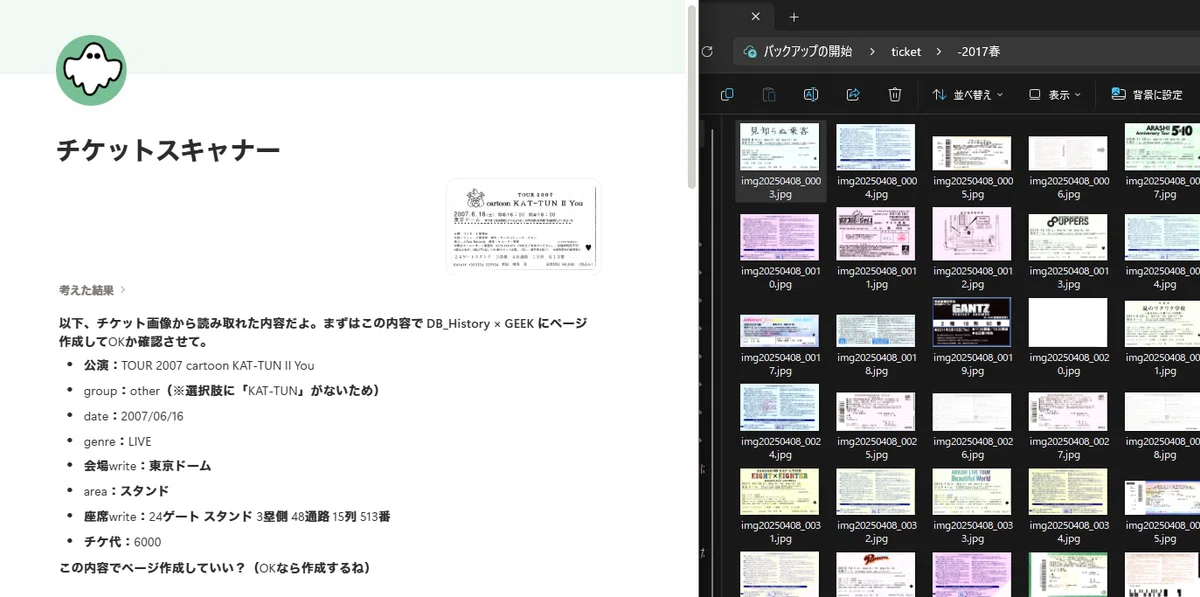Expand 考えた結果 disclosure

click(x=92, y=290)
